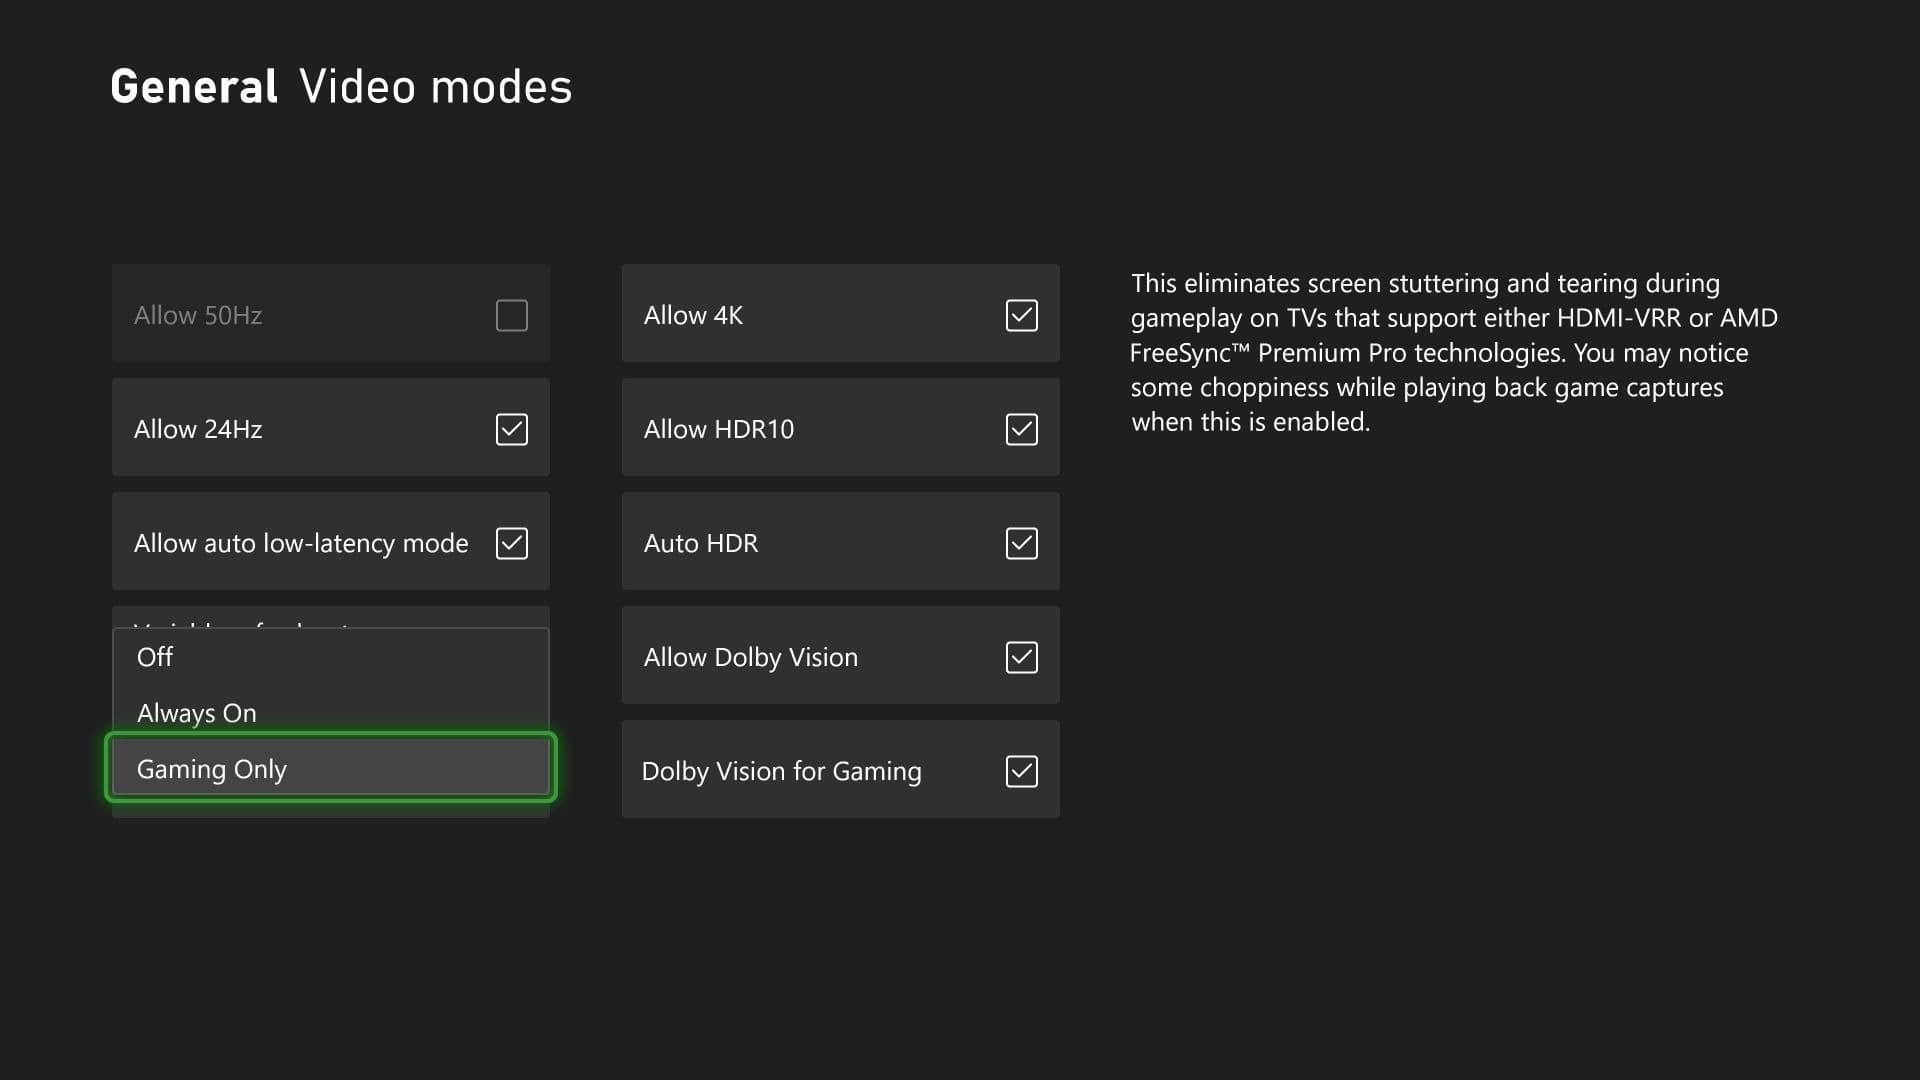Click the General heading
Viewport: 1920px width, 1080px height.
click(194, 87)
